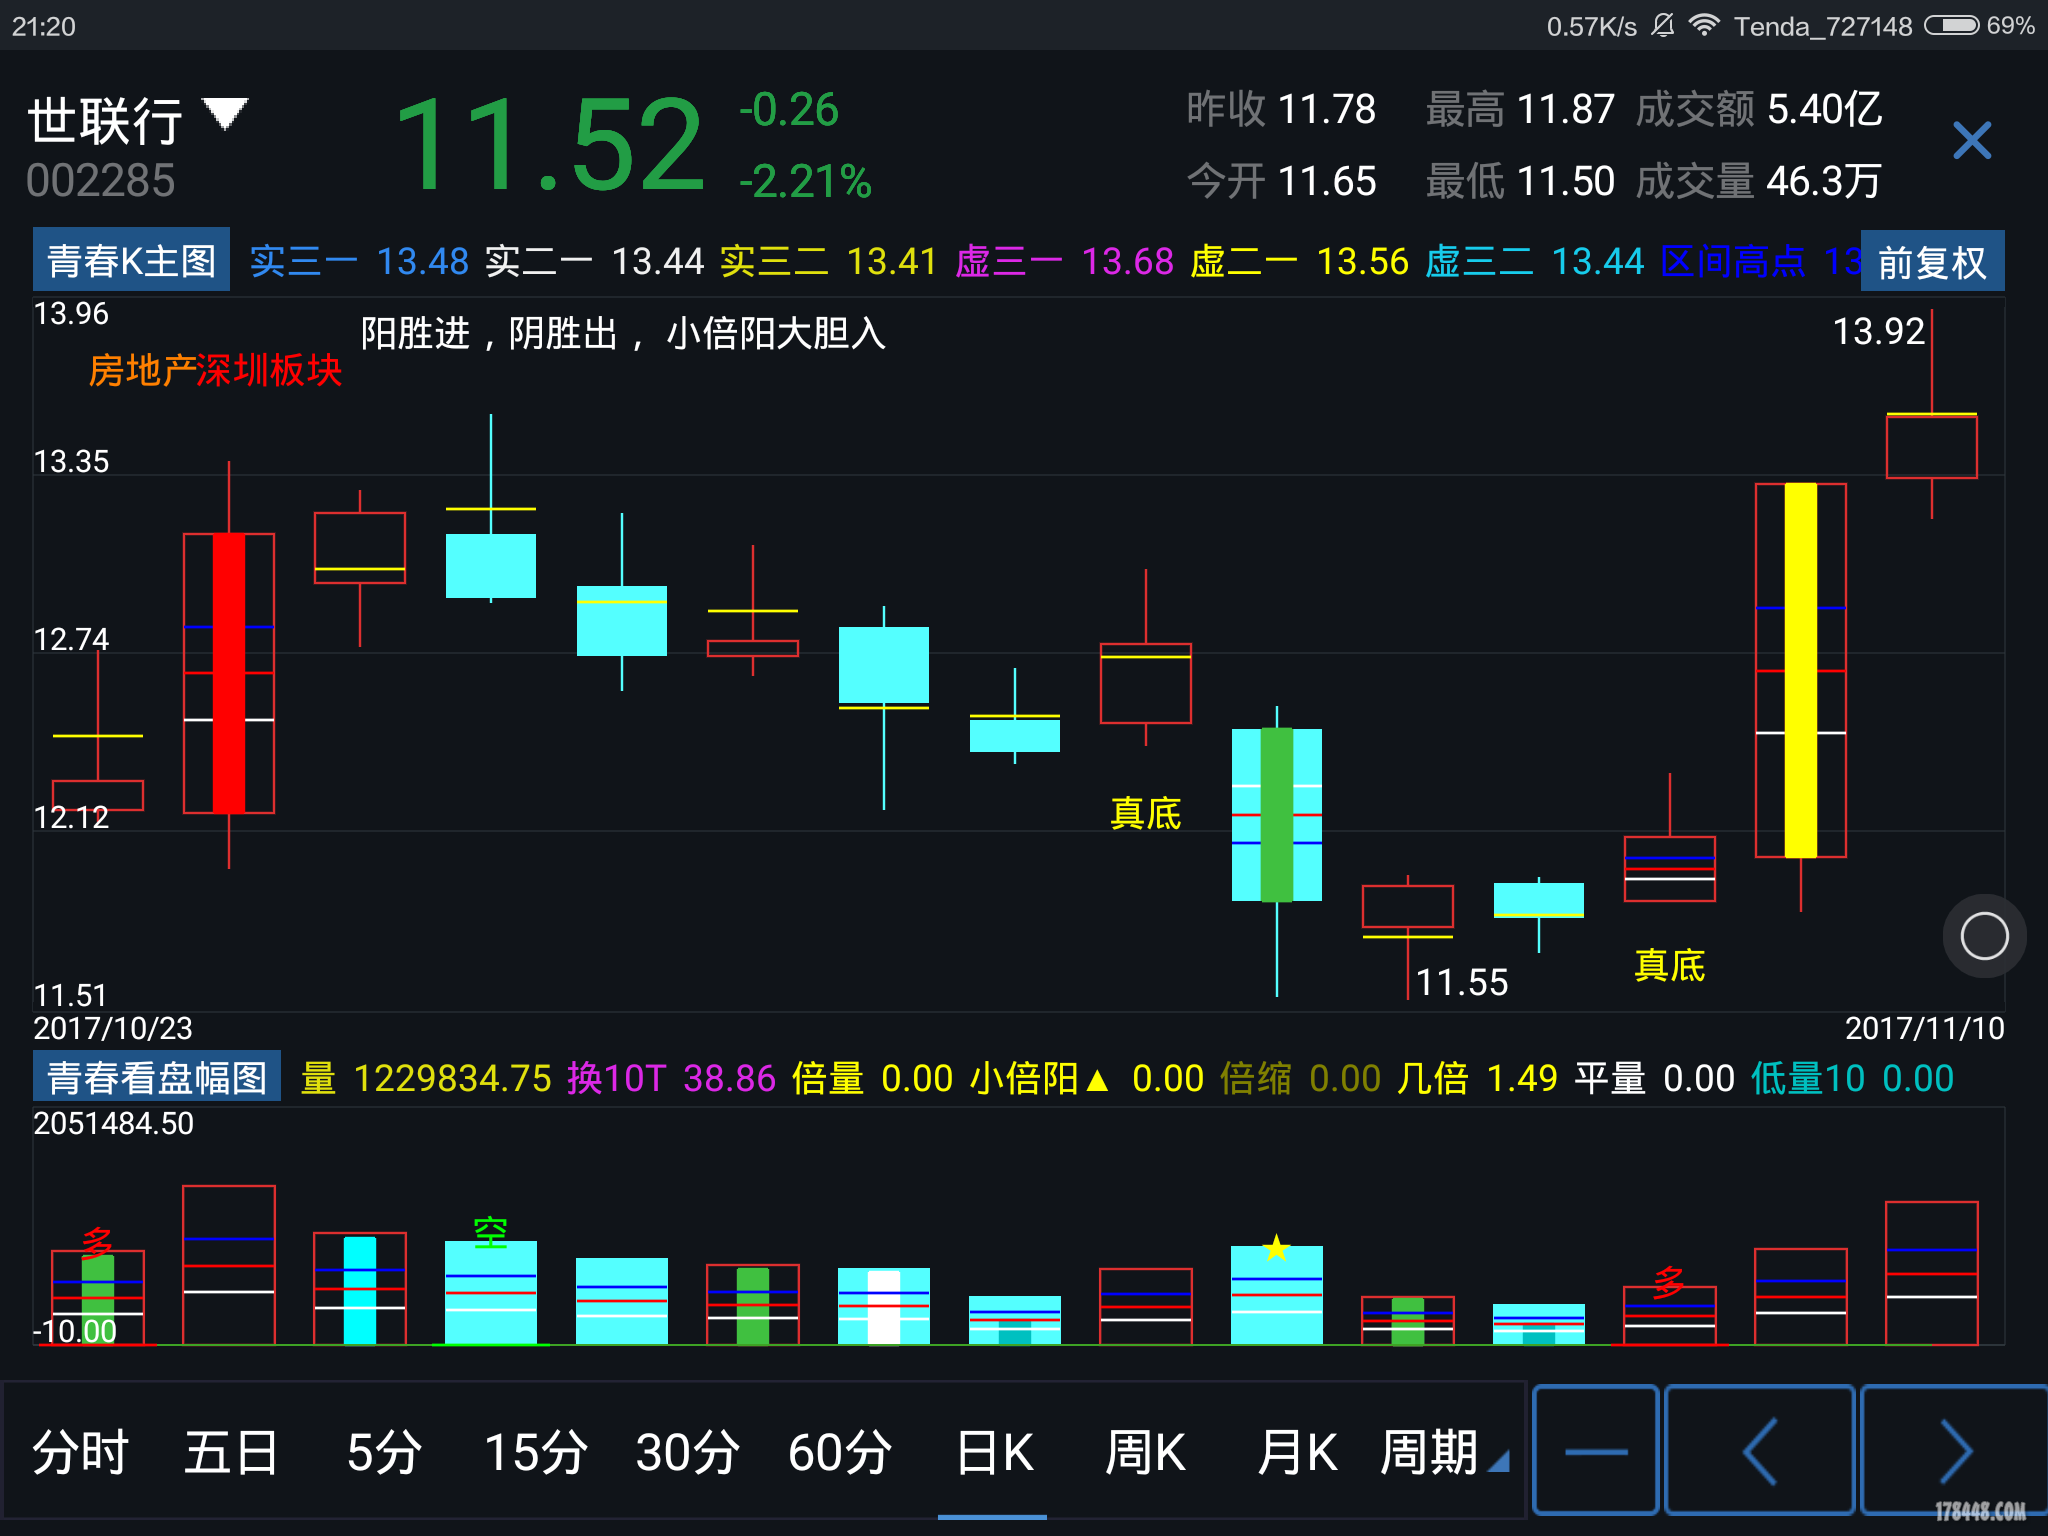Select the 5分 period tab
Viewport: 2048px width, 1536px height.
(384, 1452)
